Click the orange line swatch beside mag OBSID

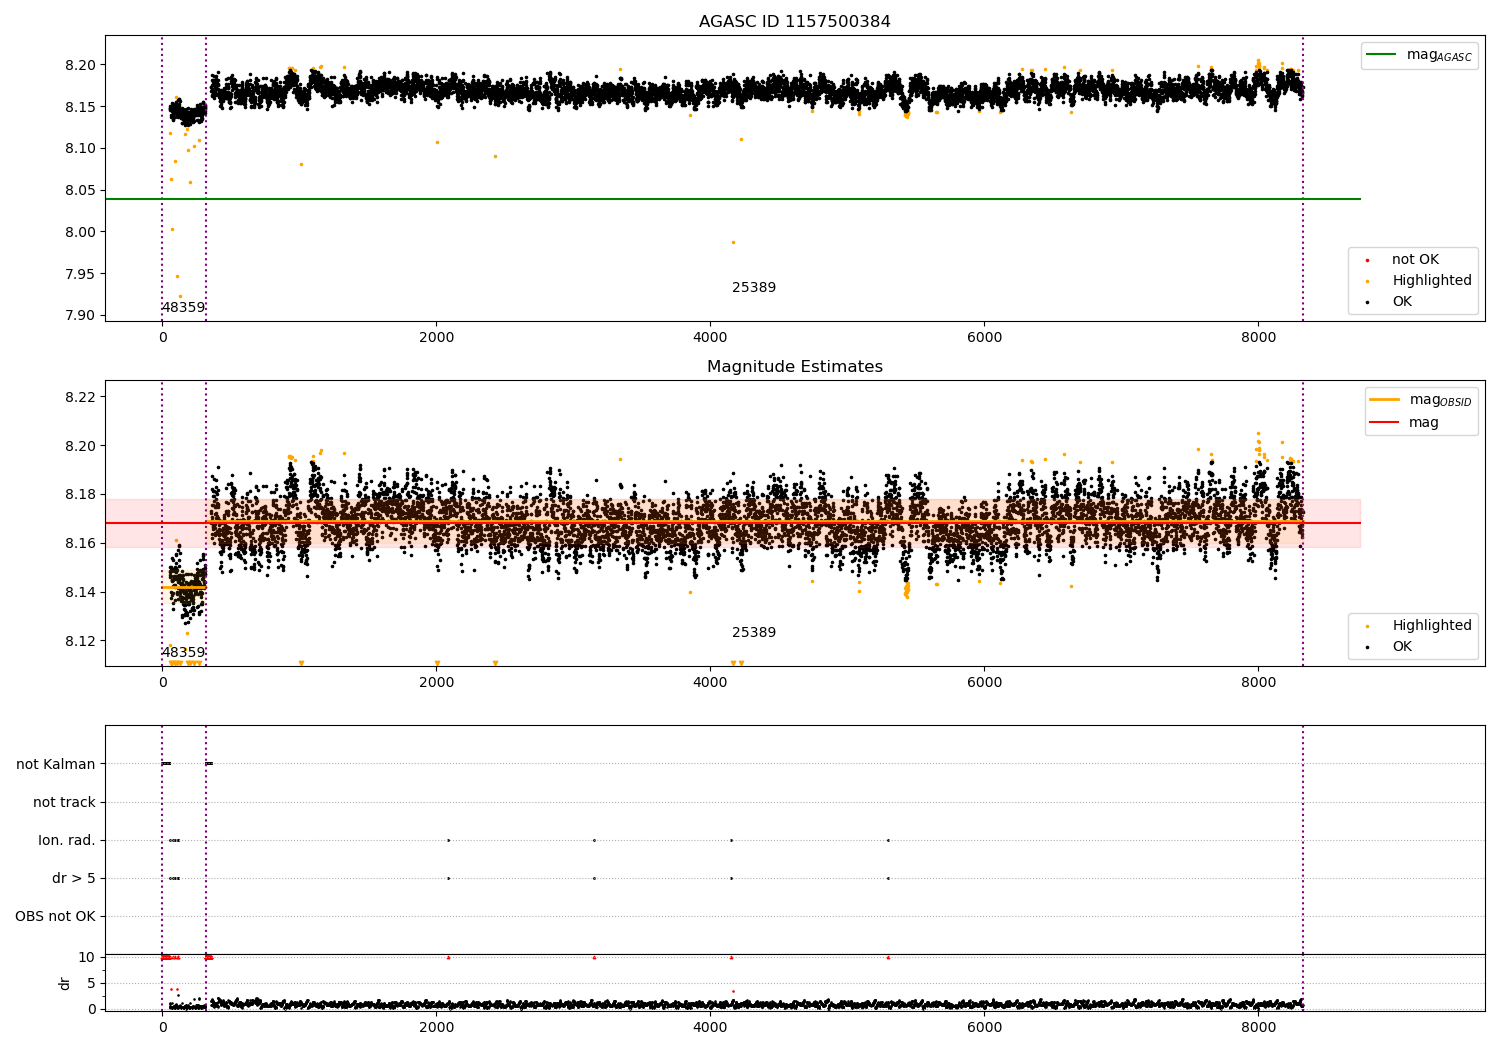tap(1385, 400)
